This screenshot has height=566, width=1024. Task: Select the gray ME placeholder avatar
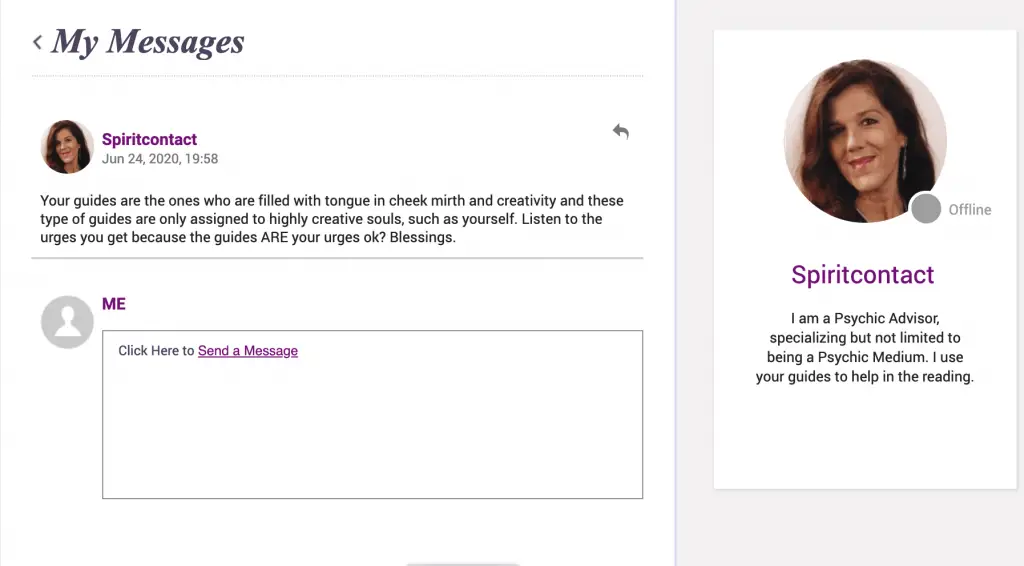pos(67,322)
